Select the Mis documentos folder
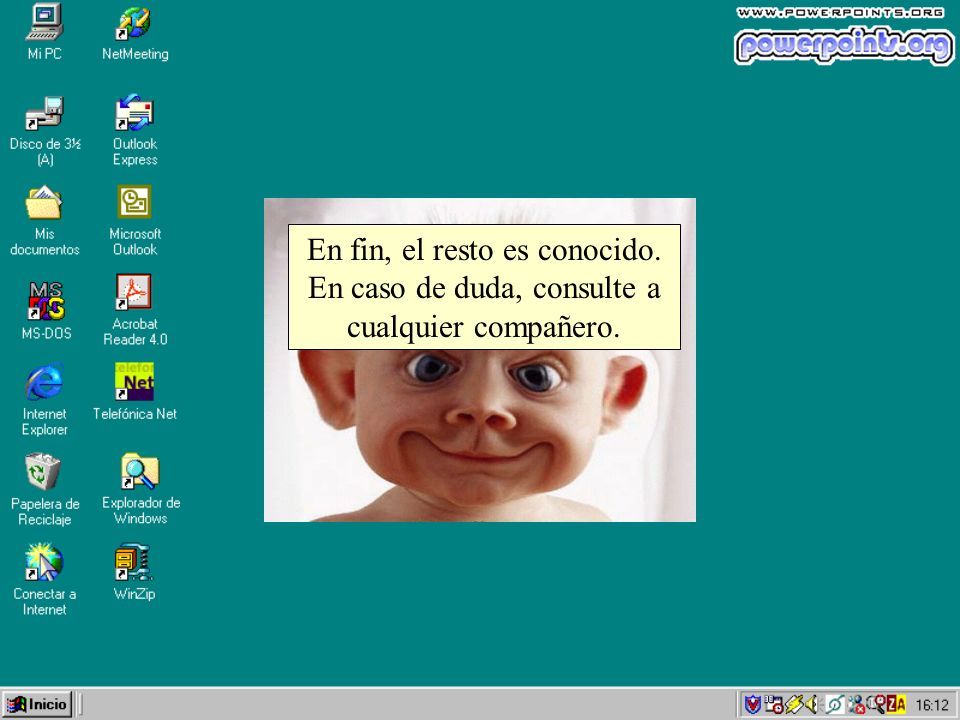960x720 pixels. click(45, 220)
